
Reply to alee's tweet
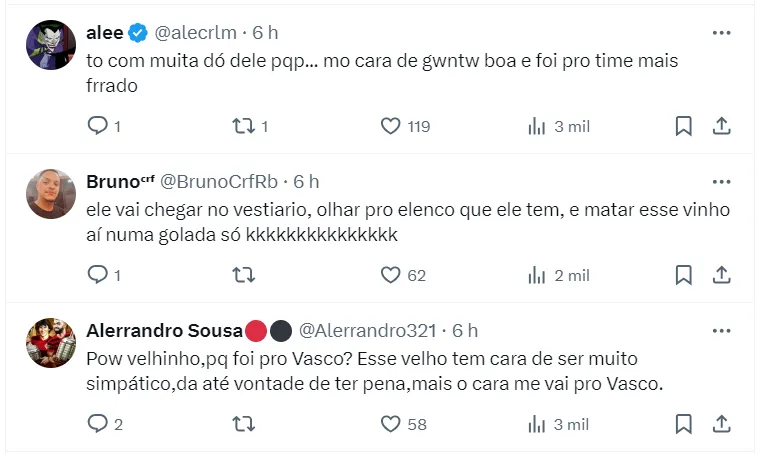pyautogui.click(x=98, y=126)
